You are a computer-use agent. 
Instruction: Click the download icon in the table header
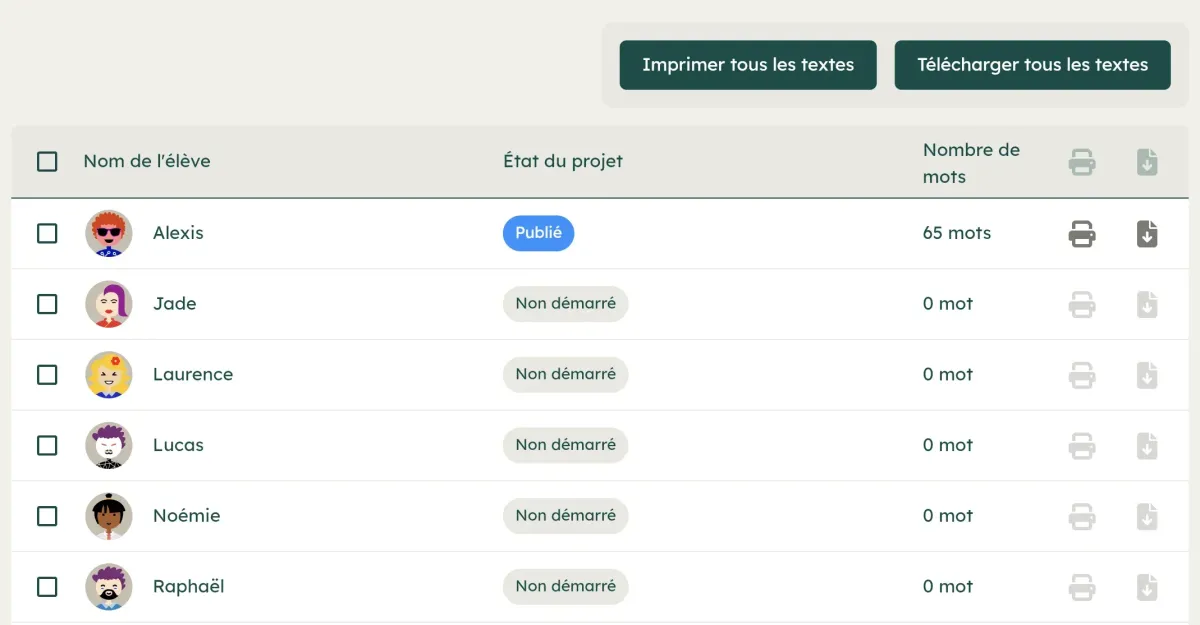coord(1147,162)
